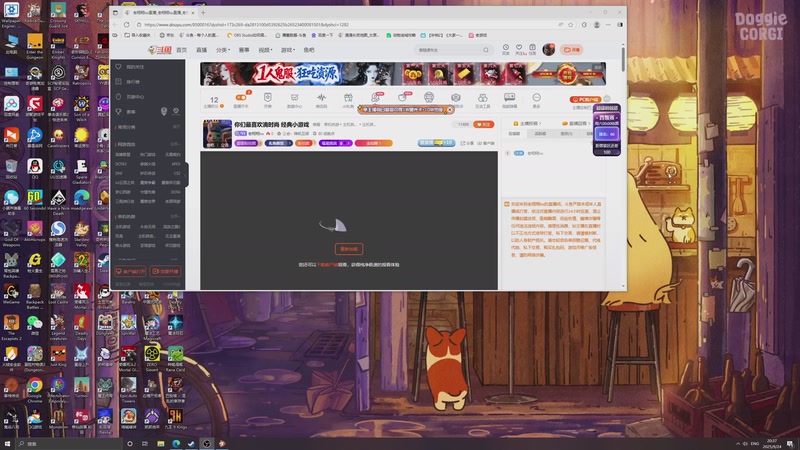The height and width of the screenshot is (450, 800).
Task: Click the shield icon in streamer toolbar
Action: point(267,99)
